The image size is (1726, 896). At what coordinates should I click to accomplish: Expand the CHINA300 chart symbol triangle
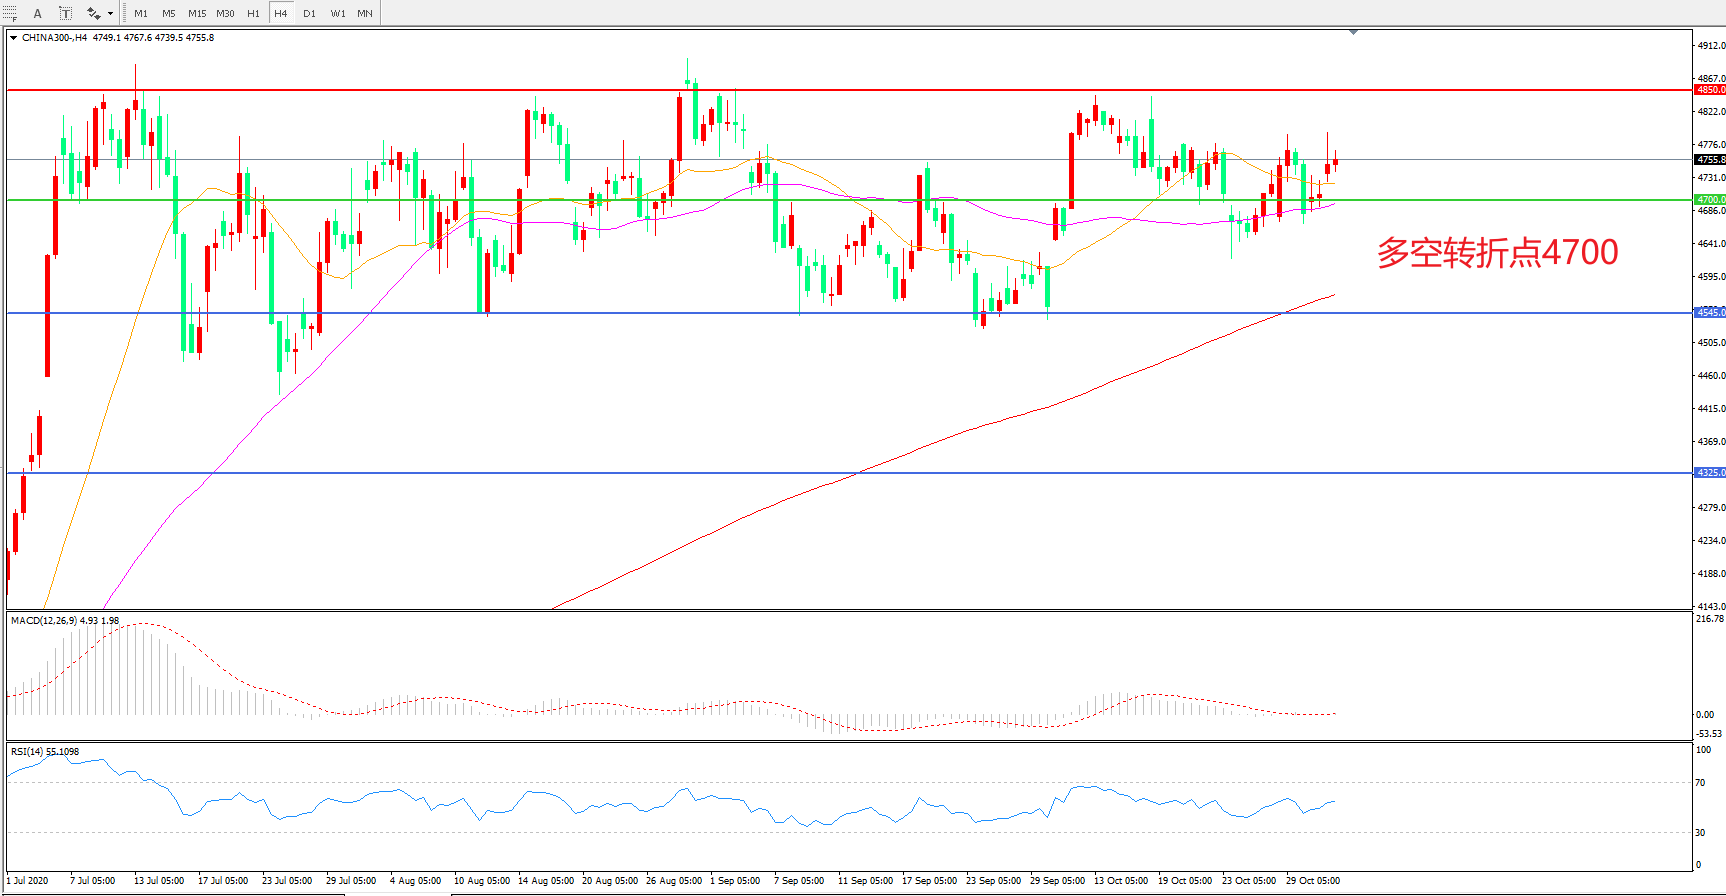13,38
